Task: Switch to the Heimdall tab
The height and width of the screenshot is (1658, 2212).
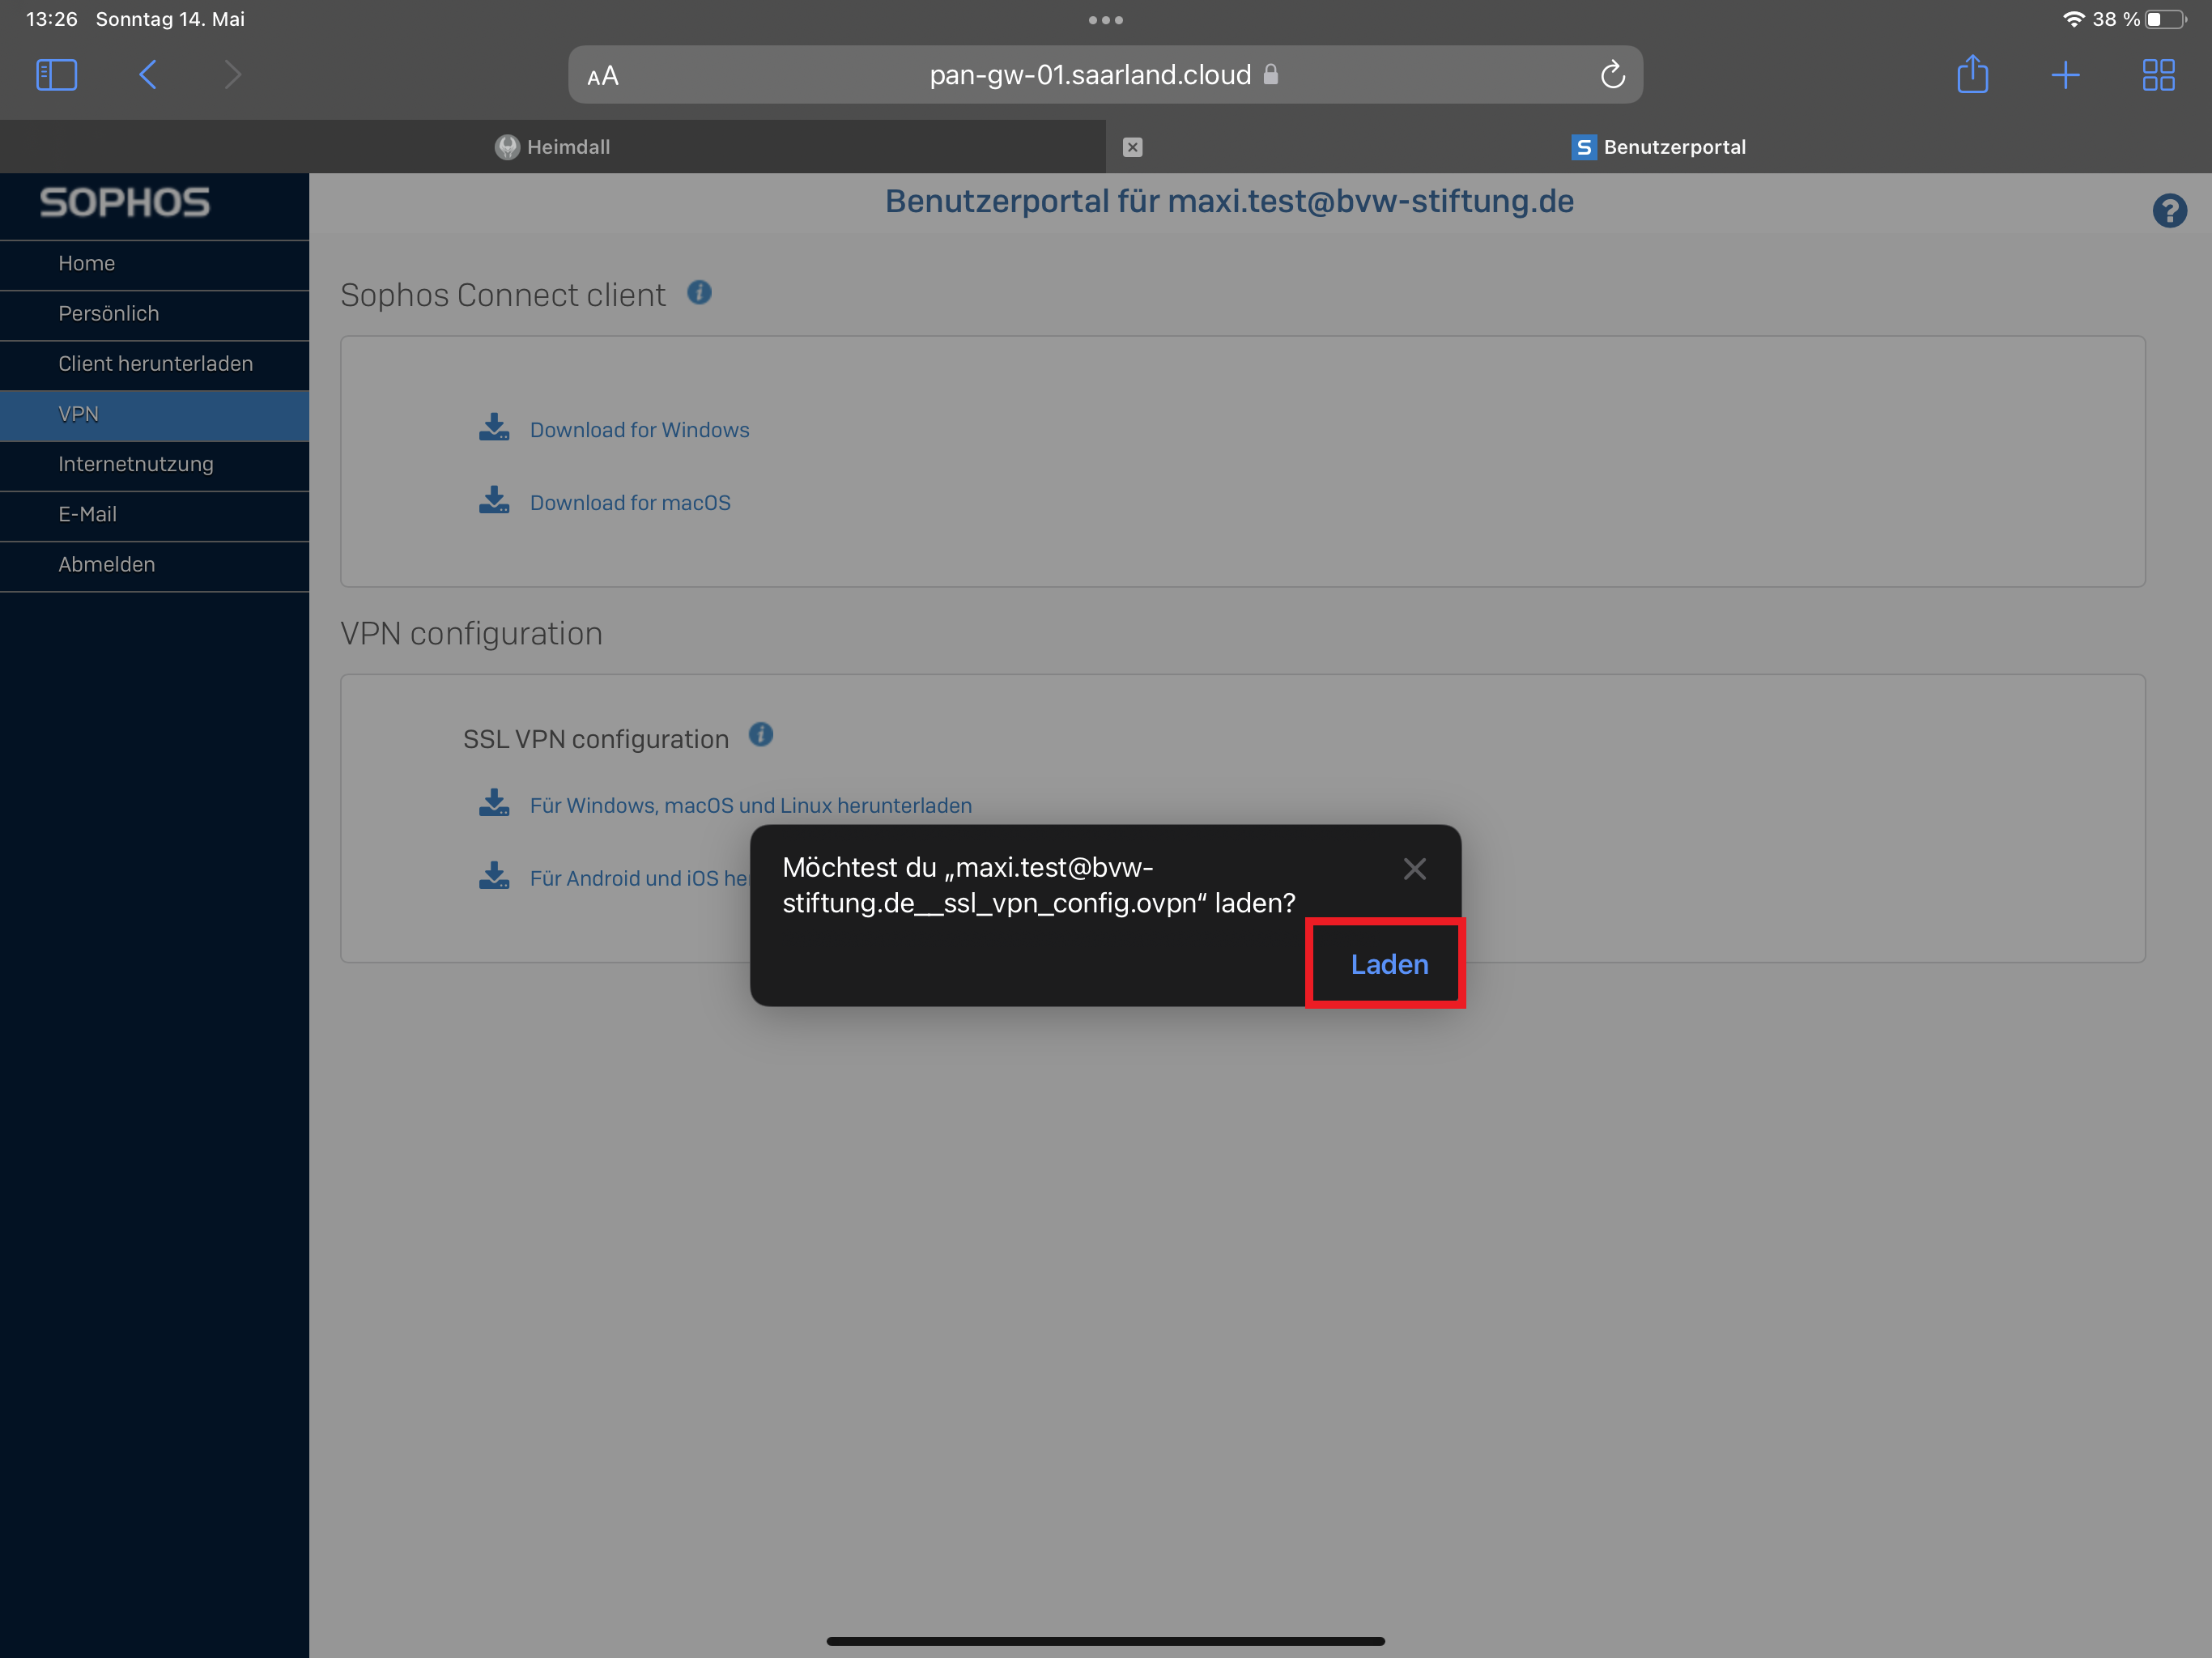Action: tap(553, 147)
